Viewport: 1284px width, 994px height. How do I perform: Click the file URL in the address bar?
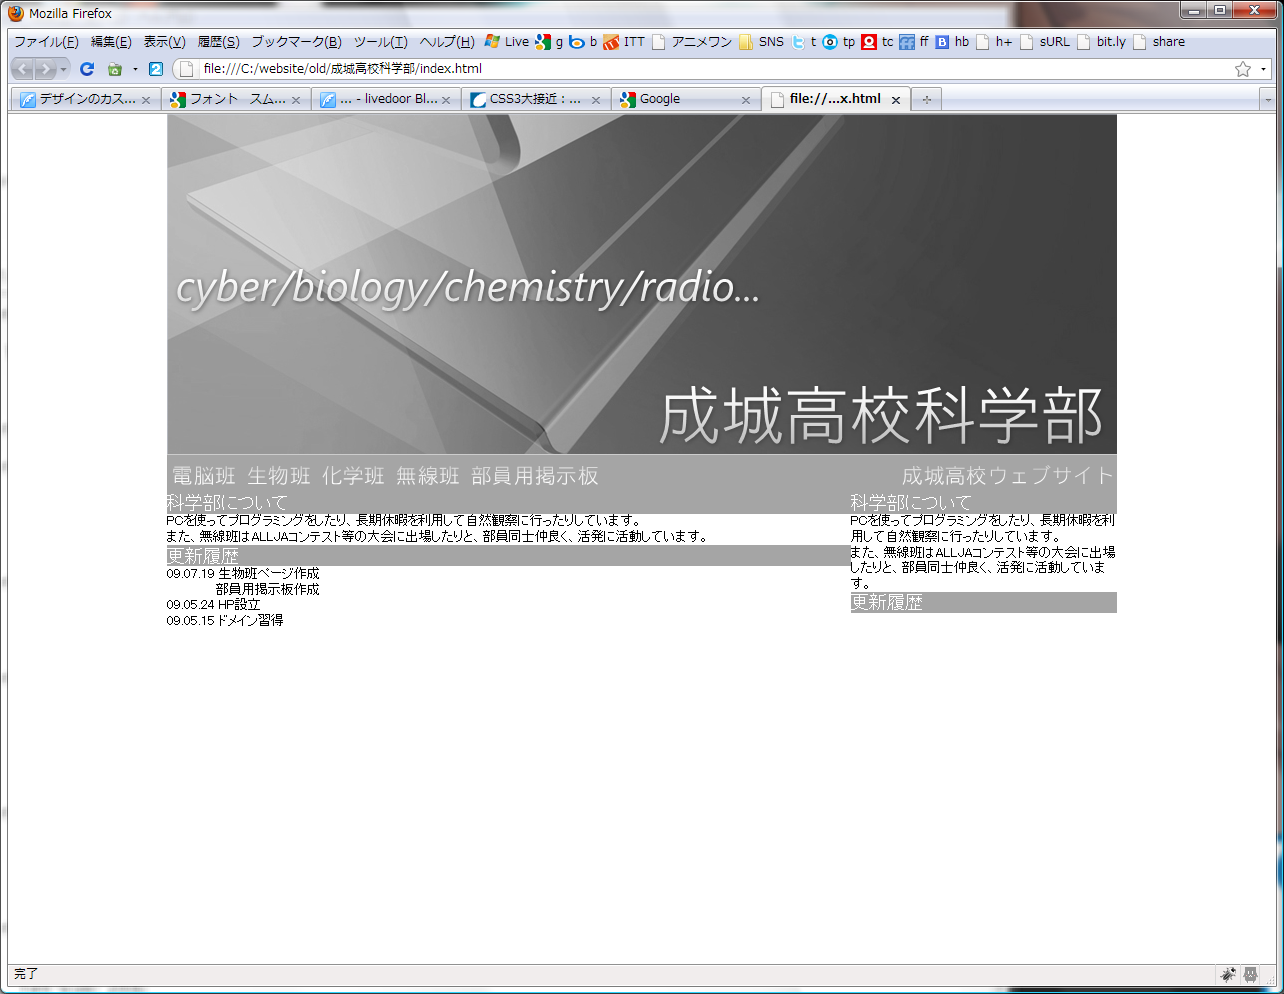click(x=342, y=69)
